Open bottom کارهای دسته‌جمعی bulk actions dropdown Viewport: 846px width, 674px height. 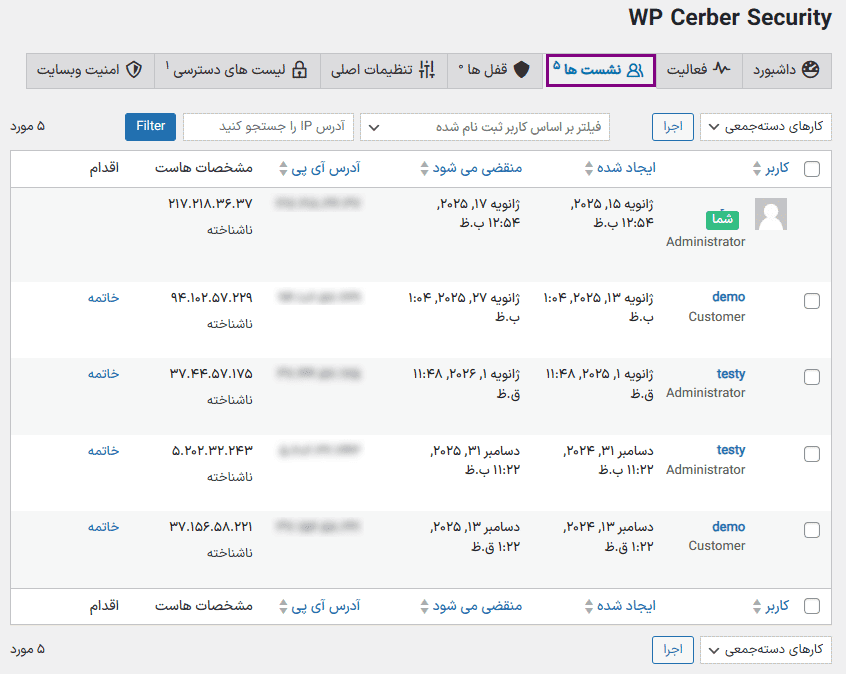coord(766,650)
